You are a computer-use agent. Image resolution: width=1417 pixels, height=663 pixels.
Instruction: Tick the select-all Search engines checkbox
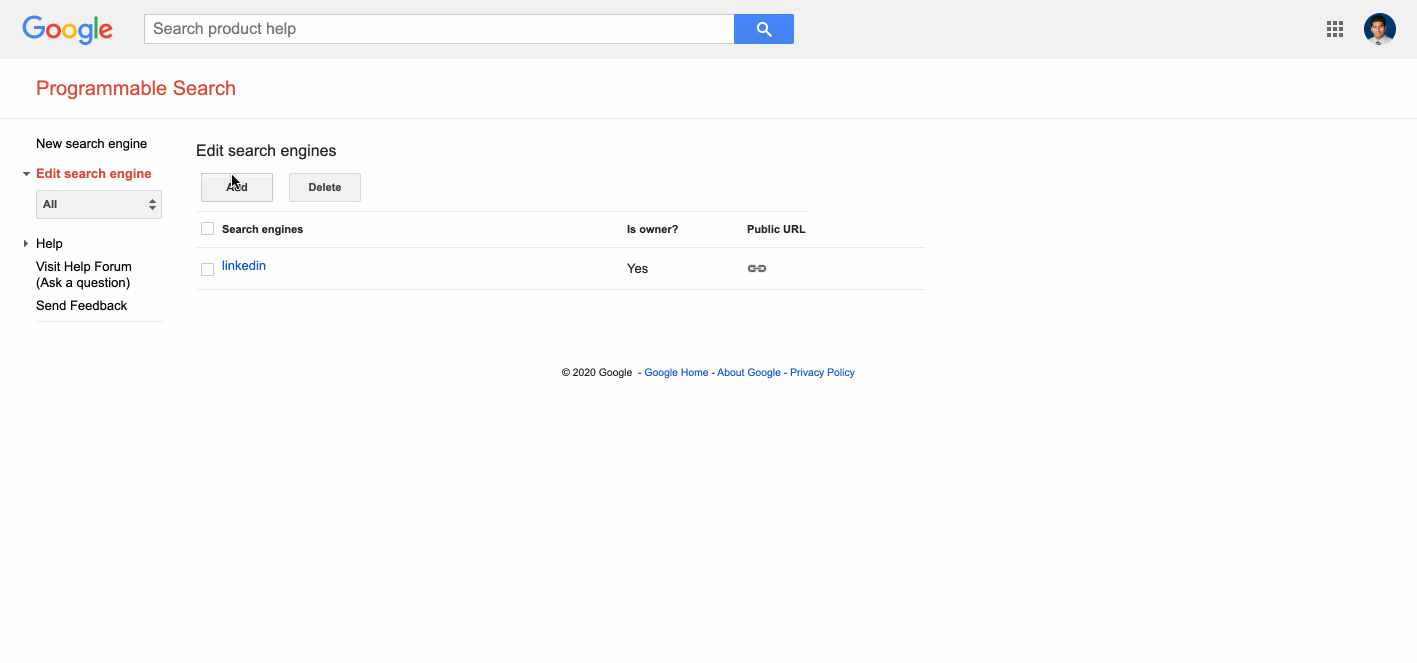(x=208, y=229)
